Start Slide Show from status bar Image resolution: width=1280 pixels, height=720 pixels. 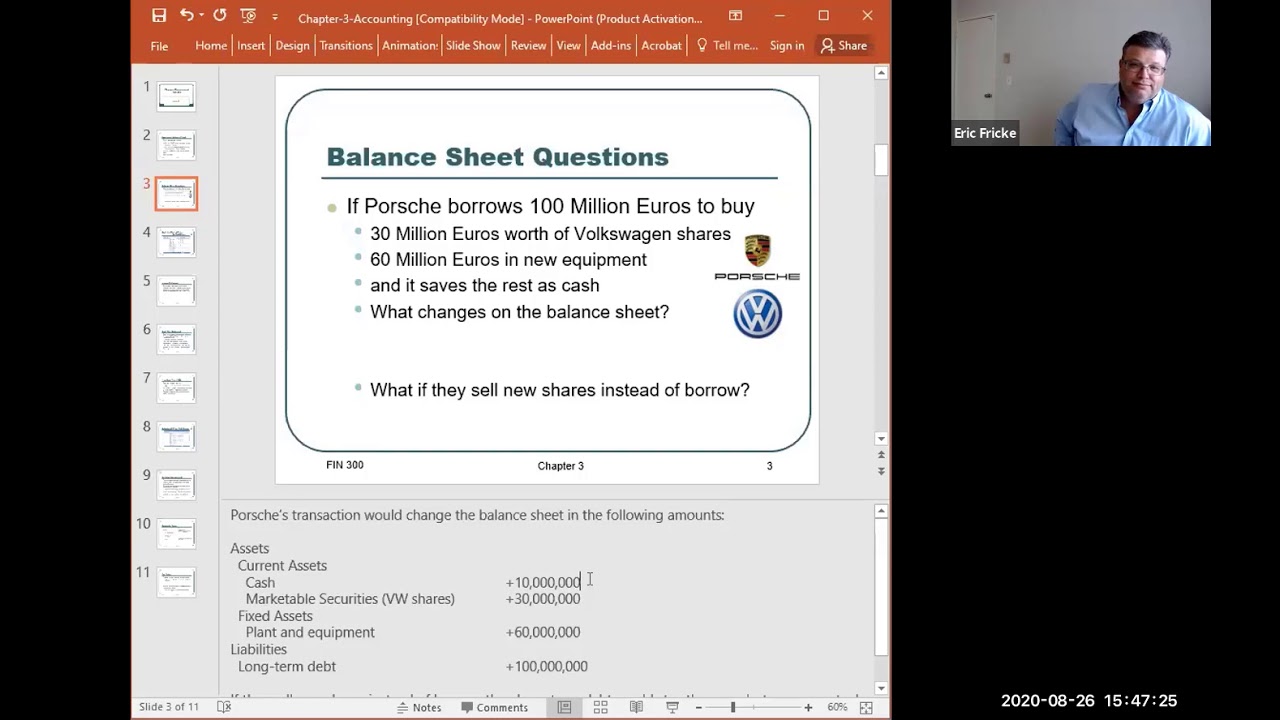[x=672, y=707]
